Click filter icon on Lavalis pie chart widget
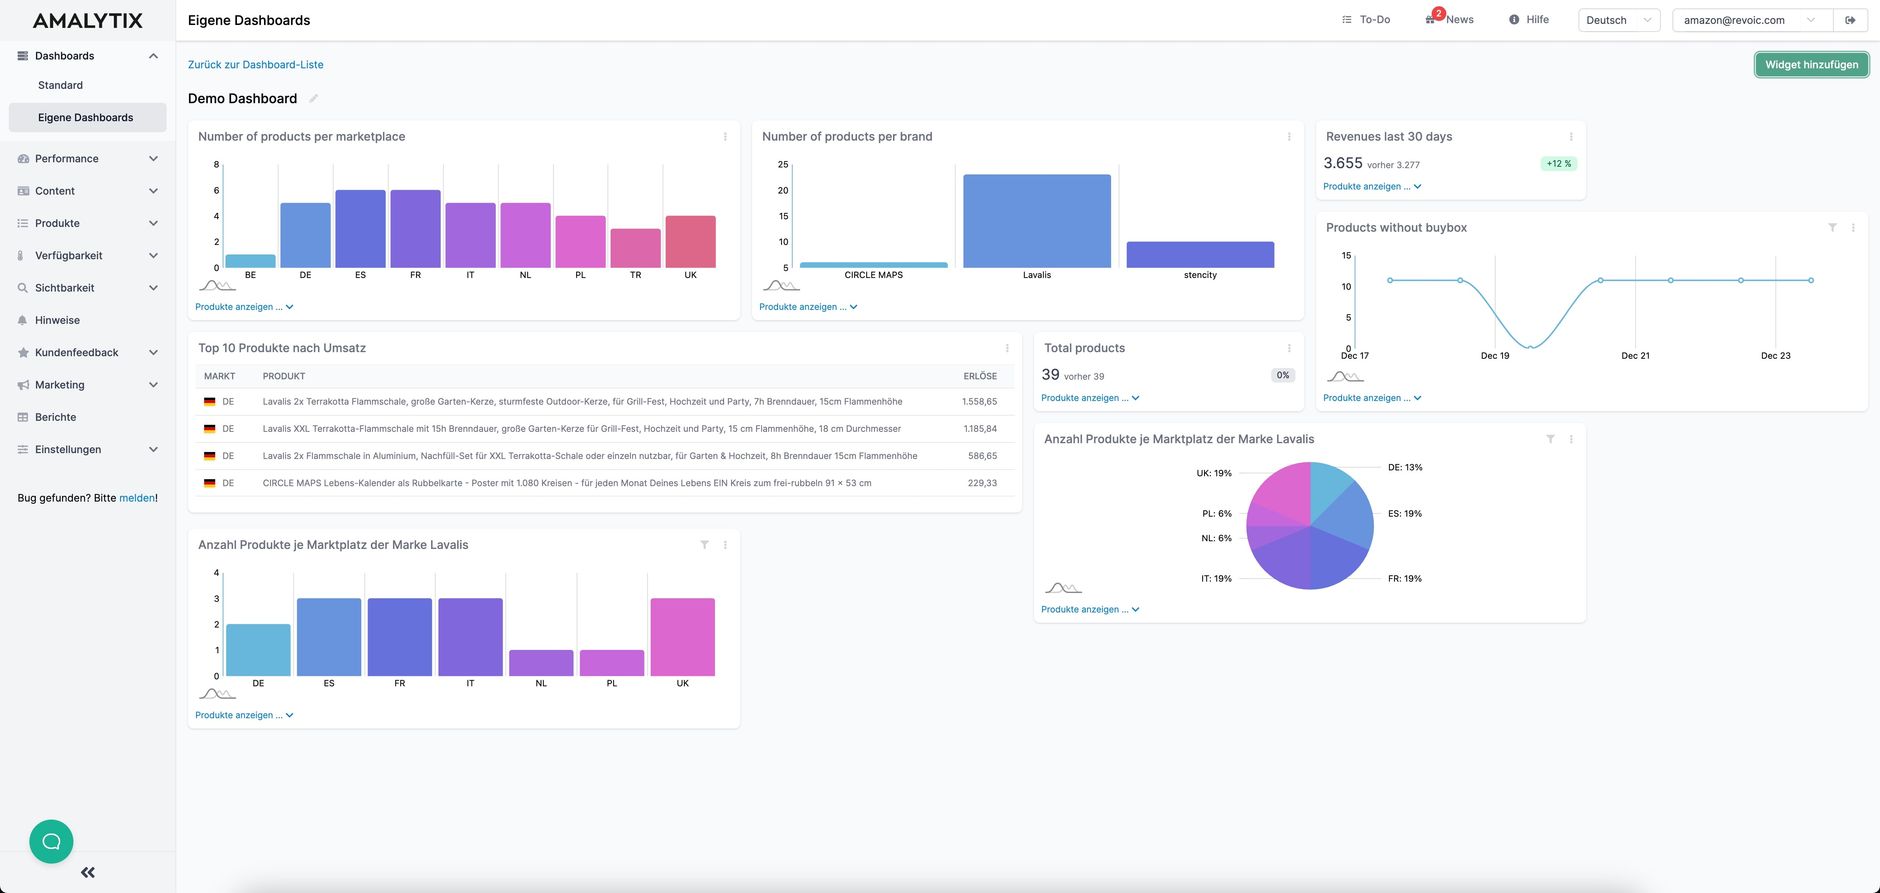Image resolution: width=1880 pixels, height=893 pixels. (x=1550, y=439)
